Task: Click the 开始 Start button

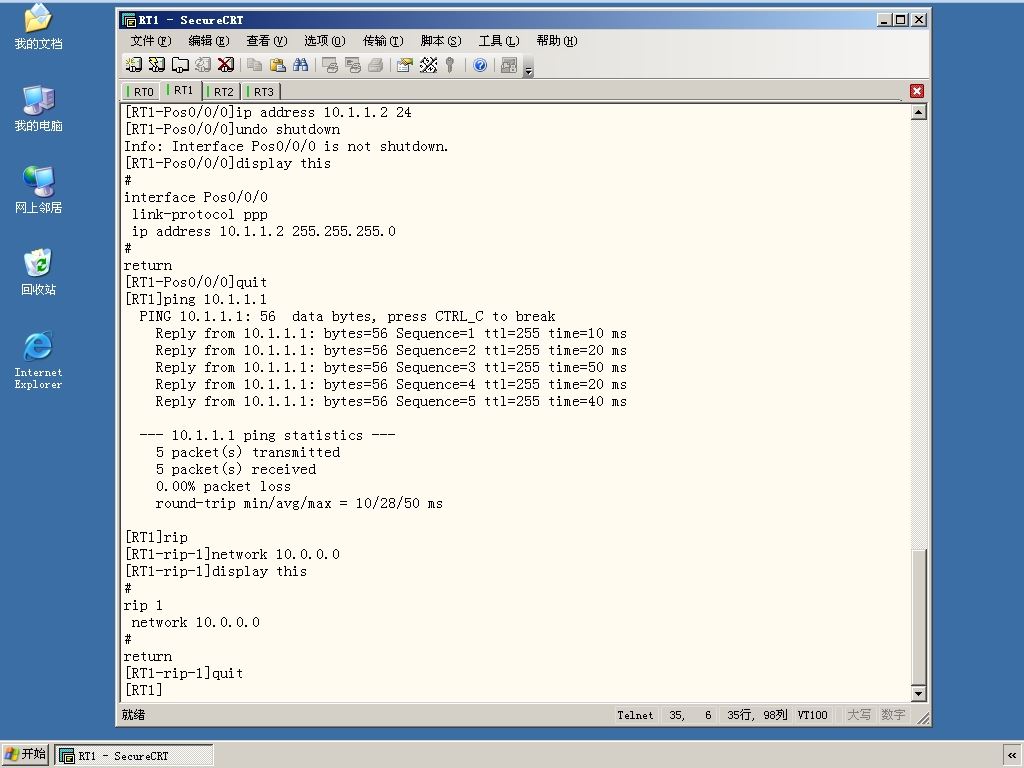Action: click(25, 755)
